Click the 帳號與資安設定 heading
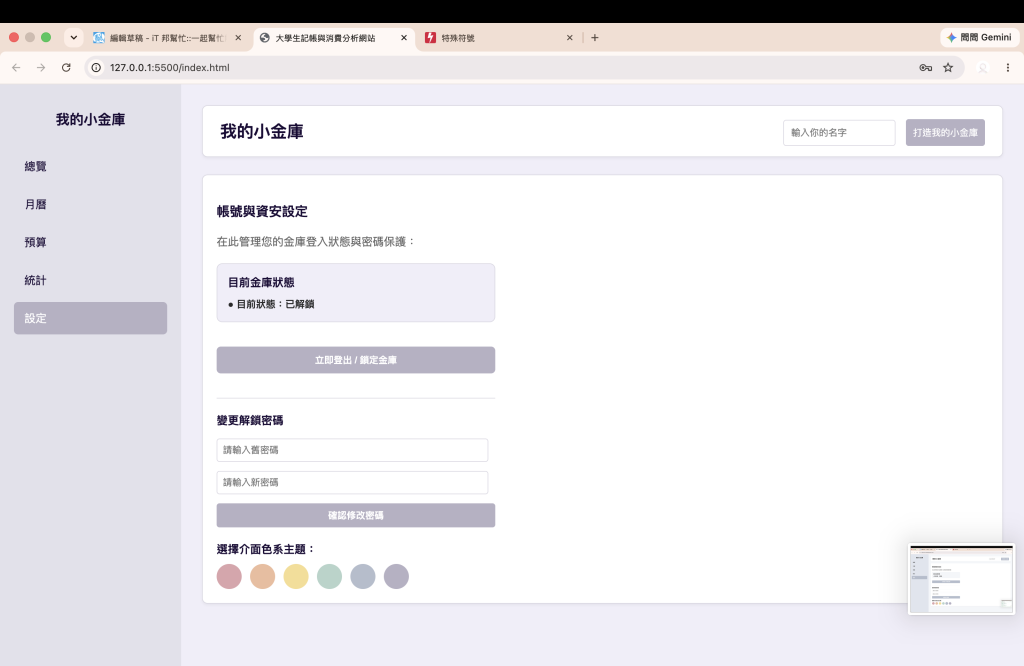This screenshot has height=666, width=1024. [x=262, y=212]
